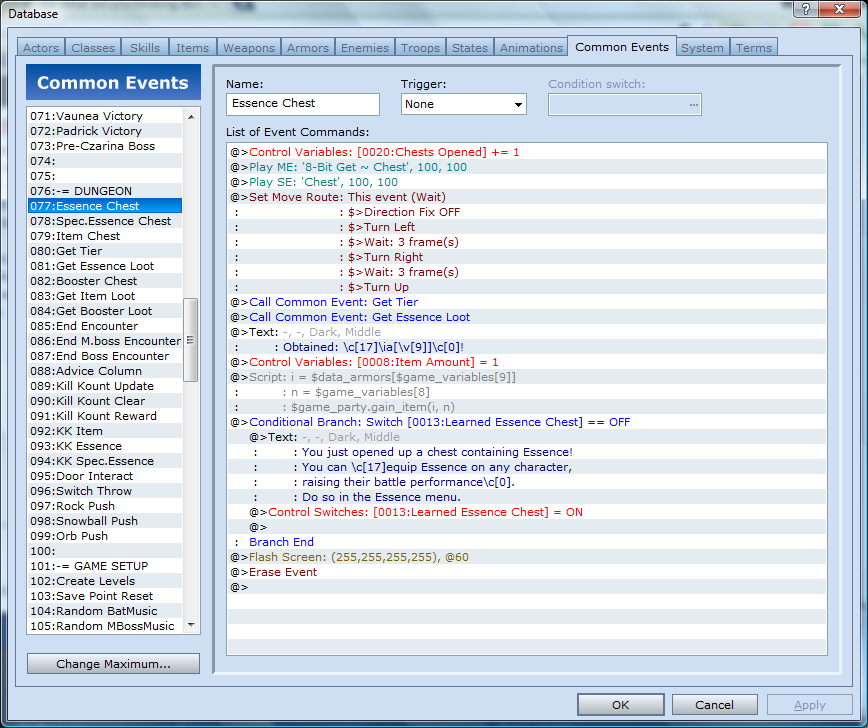Open the Trigger dropdown
Viewport: 868px width, 728px height.
coord(463,104)
